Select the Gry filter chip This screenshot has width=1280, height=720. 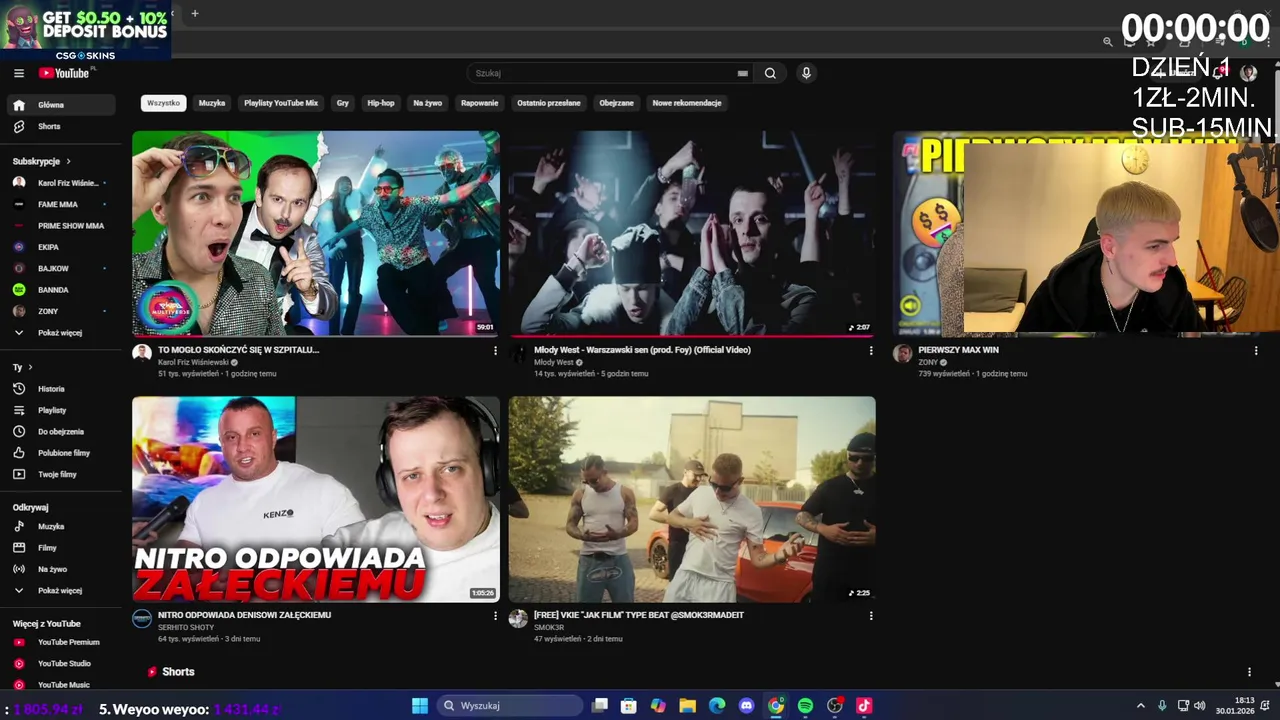click(x=343, y=103)
